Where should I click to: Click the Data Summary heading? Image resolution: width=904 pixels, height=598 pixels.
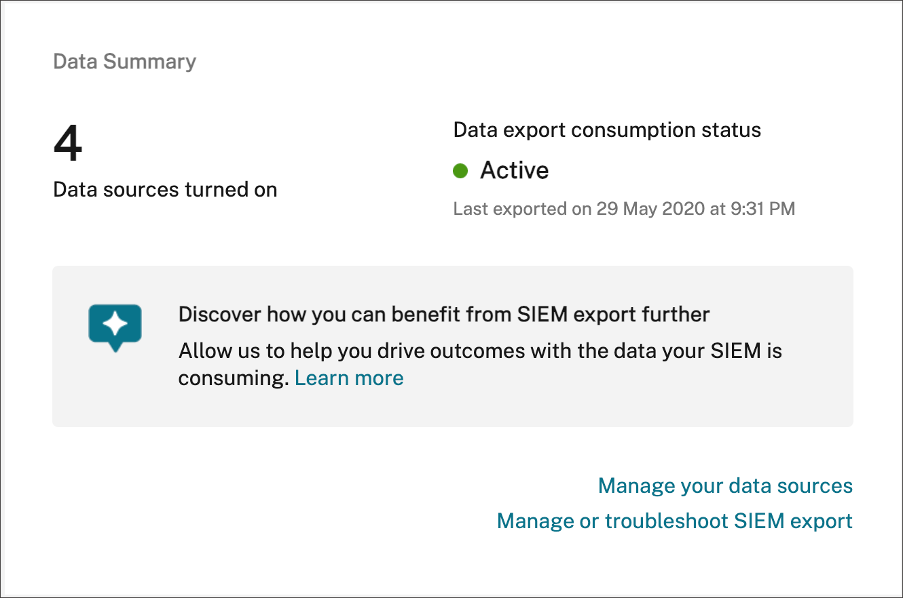[124, 62]
